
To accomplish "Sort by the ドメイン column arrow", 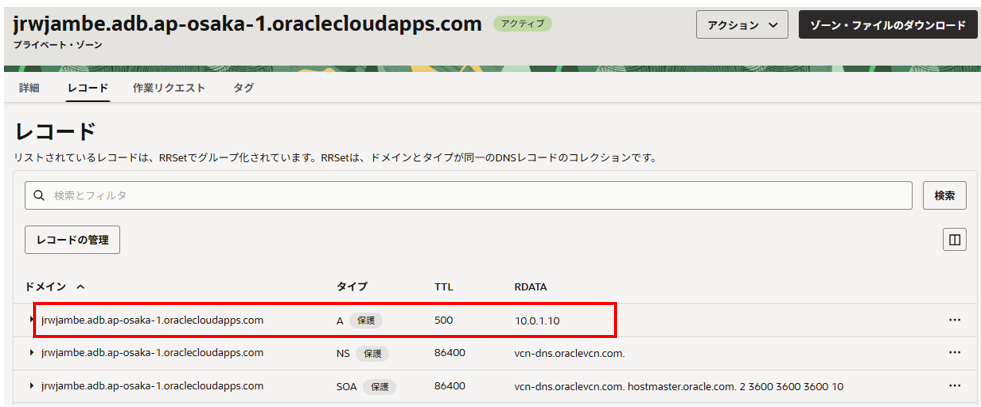I will 81,287.
